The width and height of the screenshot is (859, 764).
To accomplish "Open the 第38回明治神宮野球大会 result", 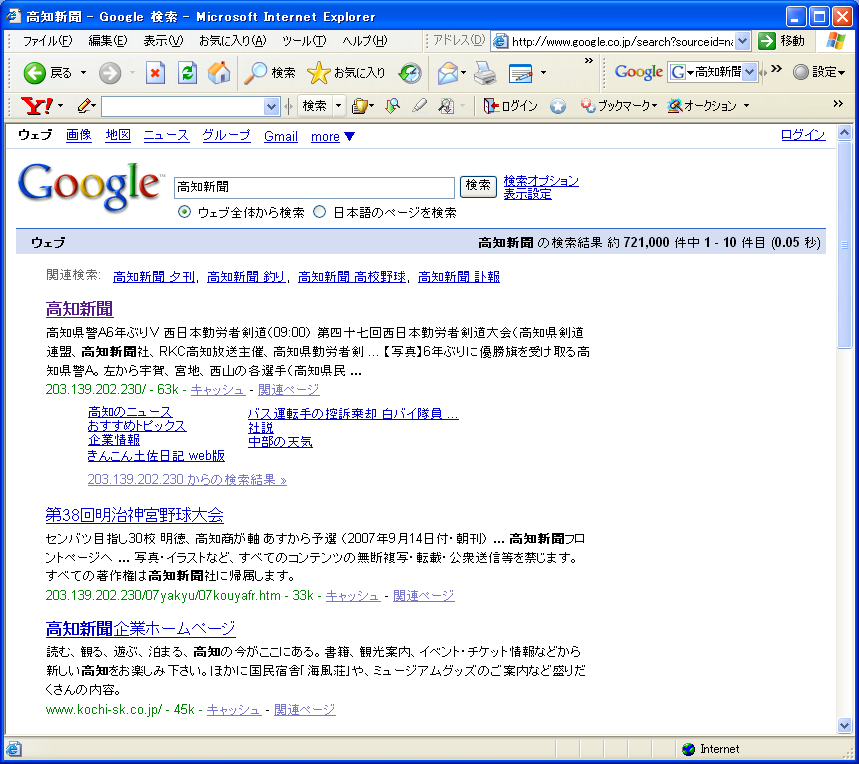I will pos(134,514).
